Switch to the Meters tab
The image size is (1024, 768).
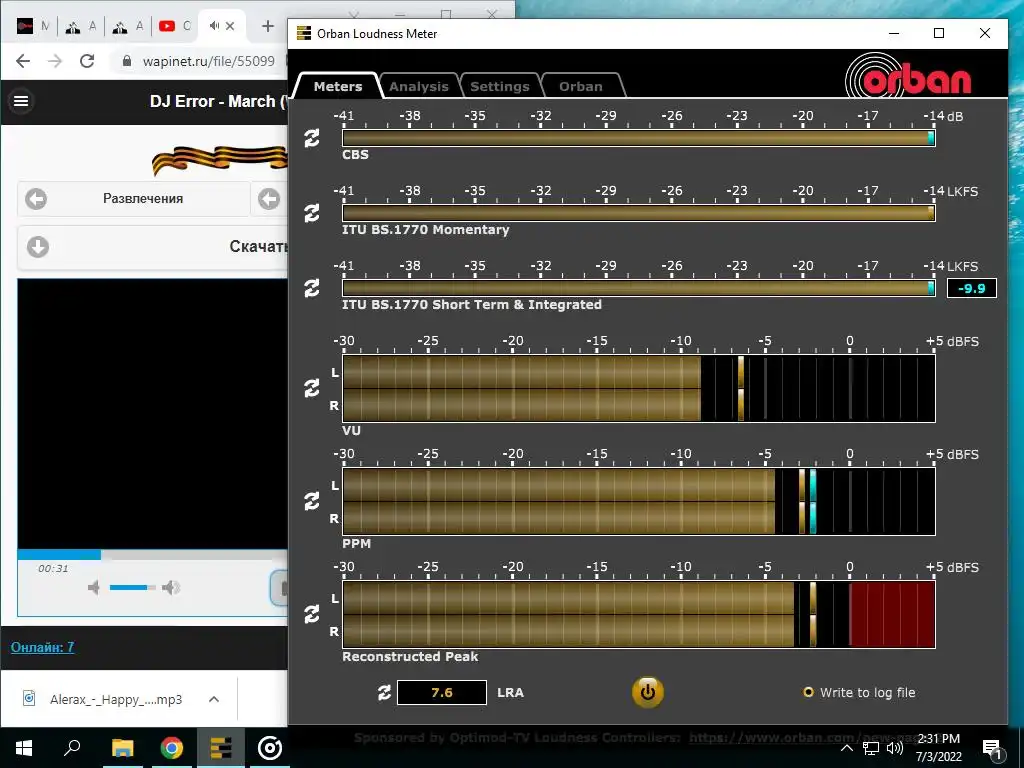pos(338,86)
